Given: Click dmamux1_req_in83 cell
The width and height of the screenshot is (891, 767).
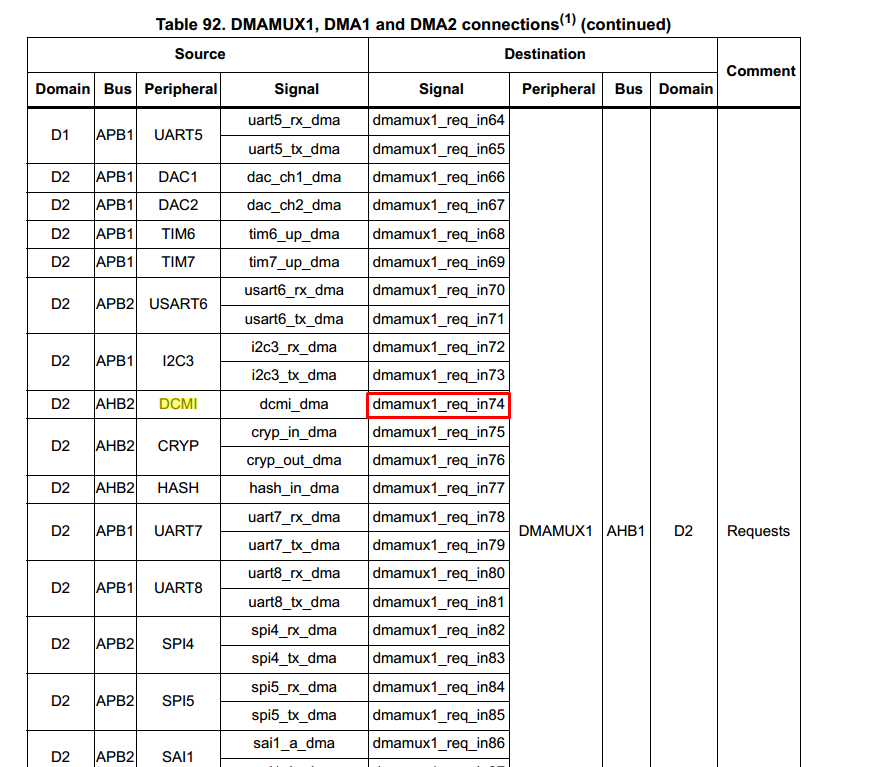Looking at the screenshot, I should (439, 658).
